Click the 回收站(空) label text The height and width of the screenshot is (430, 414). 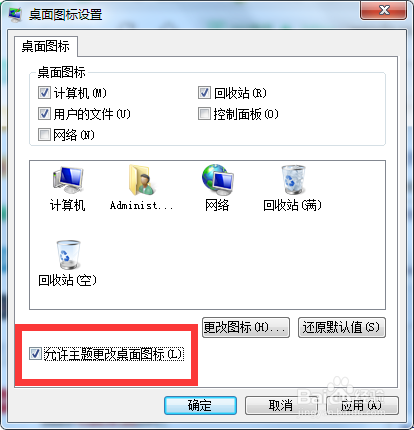pyautogui.click(x=67, y=280)
